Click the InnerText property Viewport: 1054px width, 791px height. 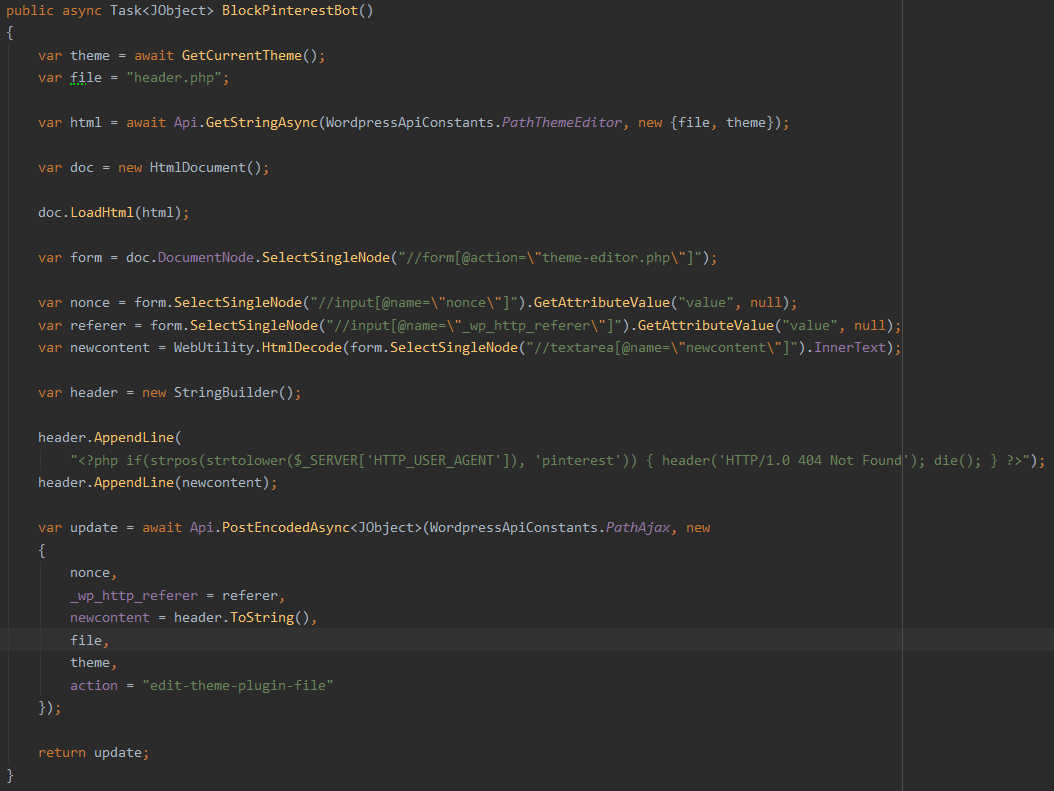[850, 348]
